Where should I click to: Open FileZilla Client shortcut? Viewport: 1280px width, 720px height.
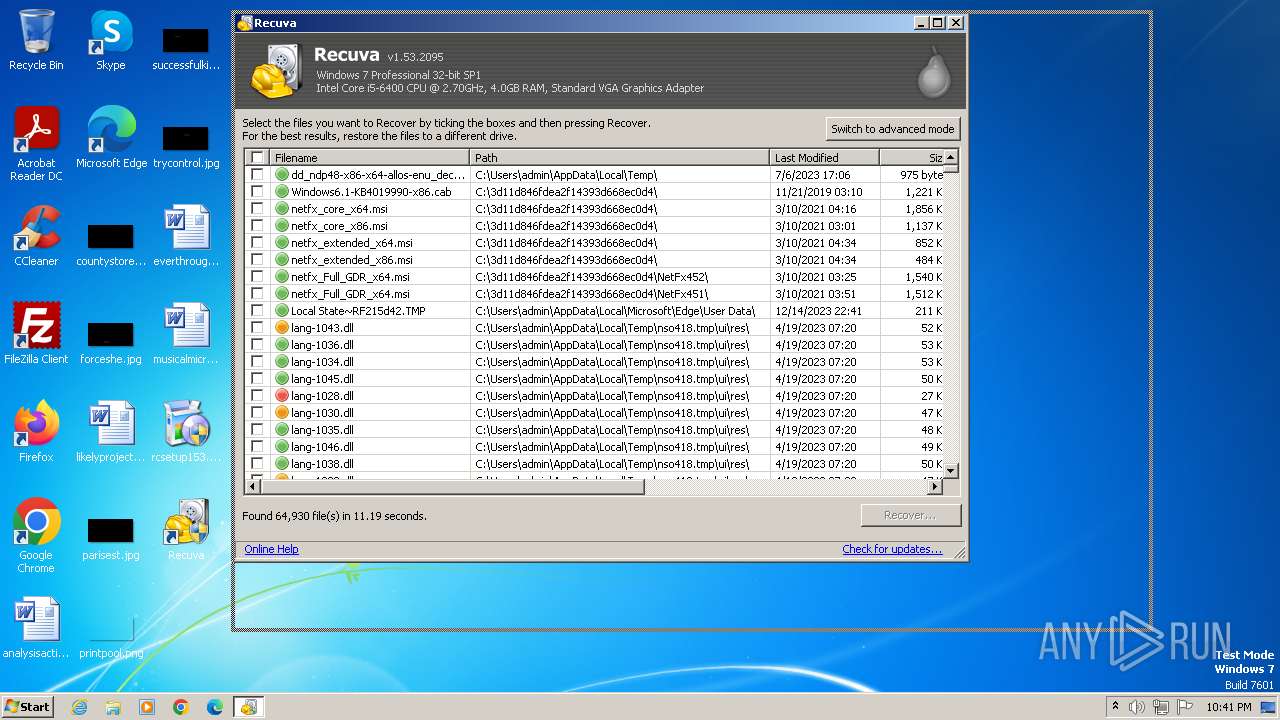[36, 333]
